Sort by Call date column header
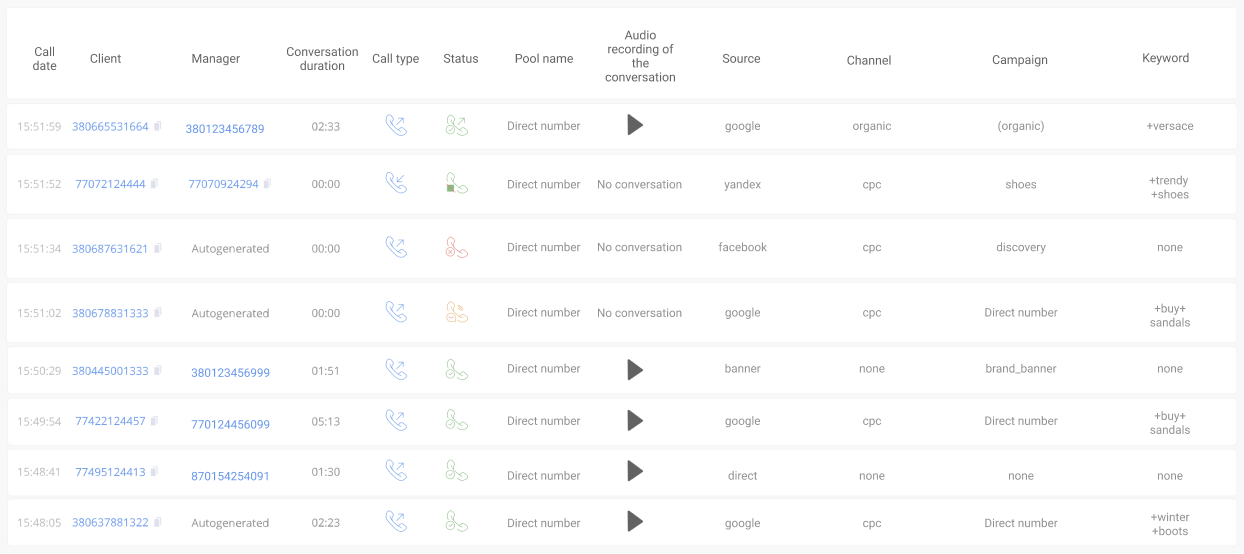The width and height of the screenshot is (1244, 554). click(44, 59)
